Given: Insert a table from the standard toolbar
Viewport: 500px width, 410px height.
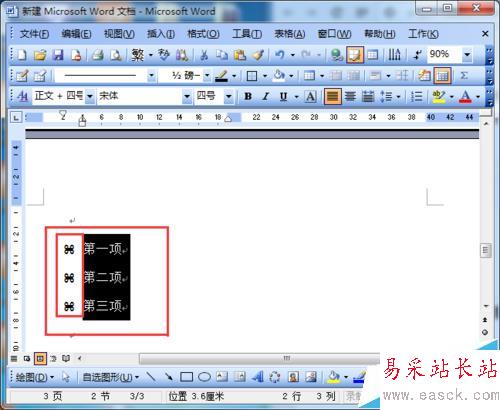Looking at the screenshot, I should pos(372,55).
